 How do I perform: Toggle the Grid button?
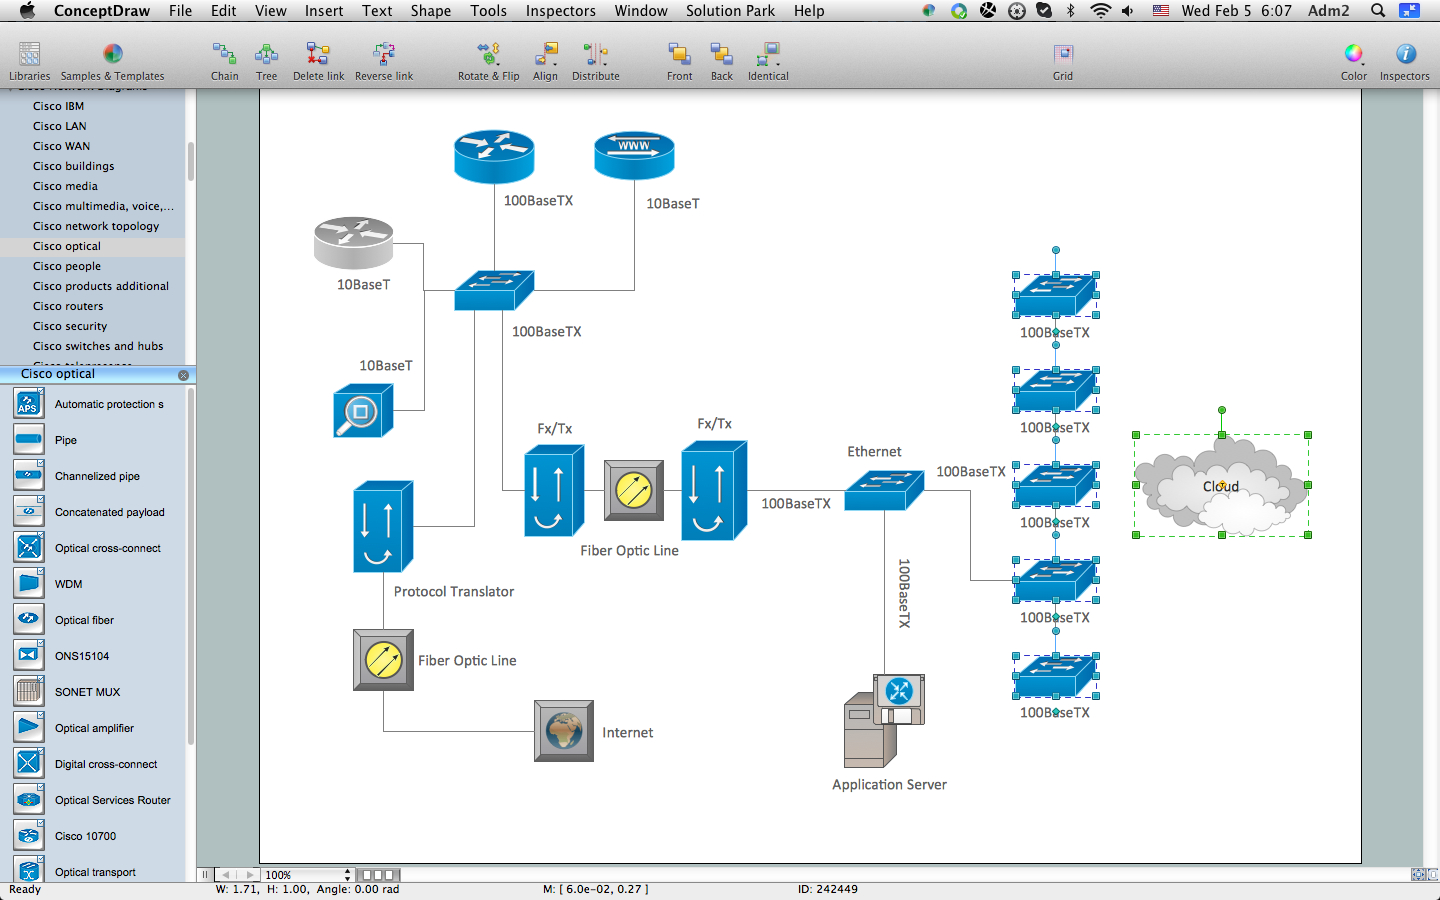[x=1062, y=61]
